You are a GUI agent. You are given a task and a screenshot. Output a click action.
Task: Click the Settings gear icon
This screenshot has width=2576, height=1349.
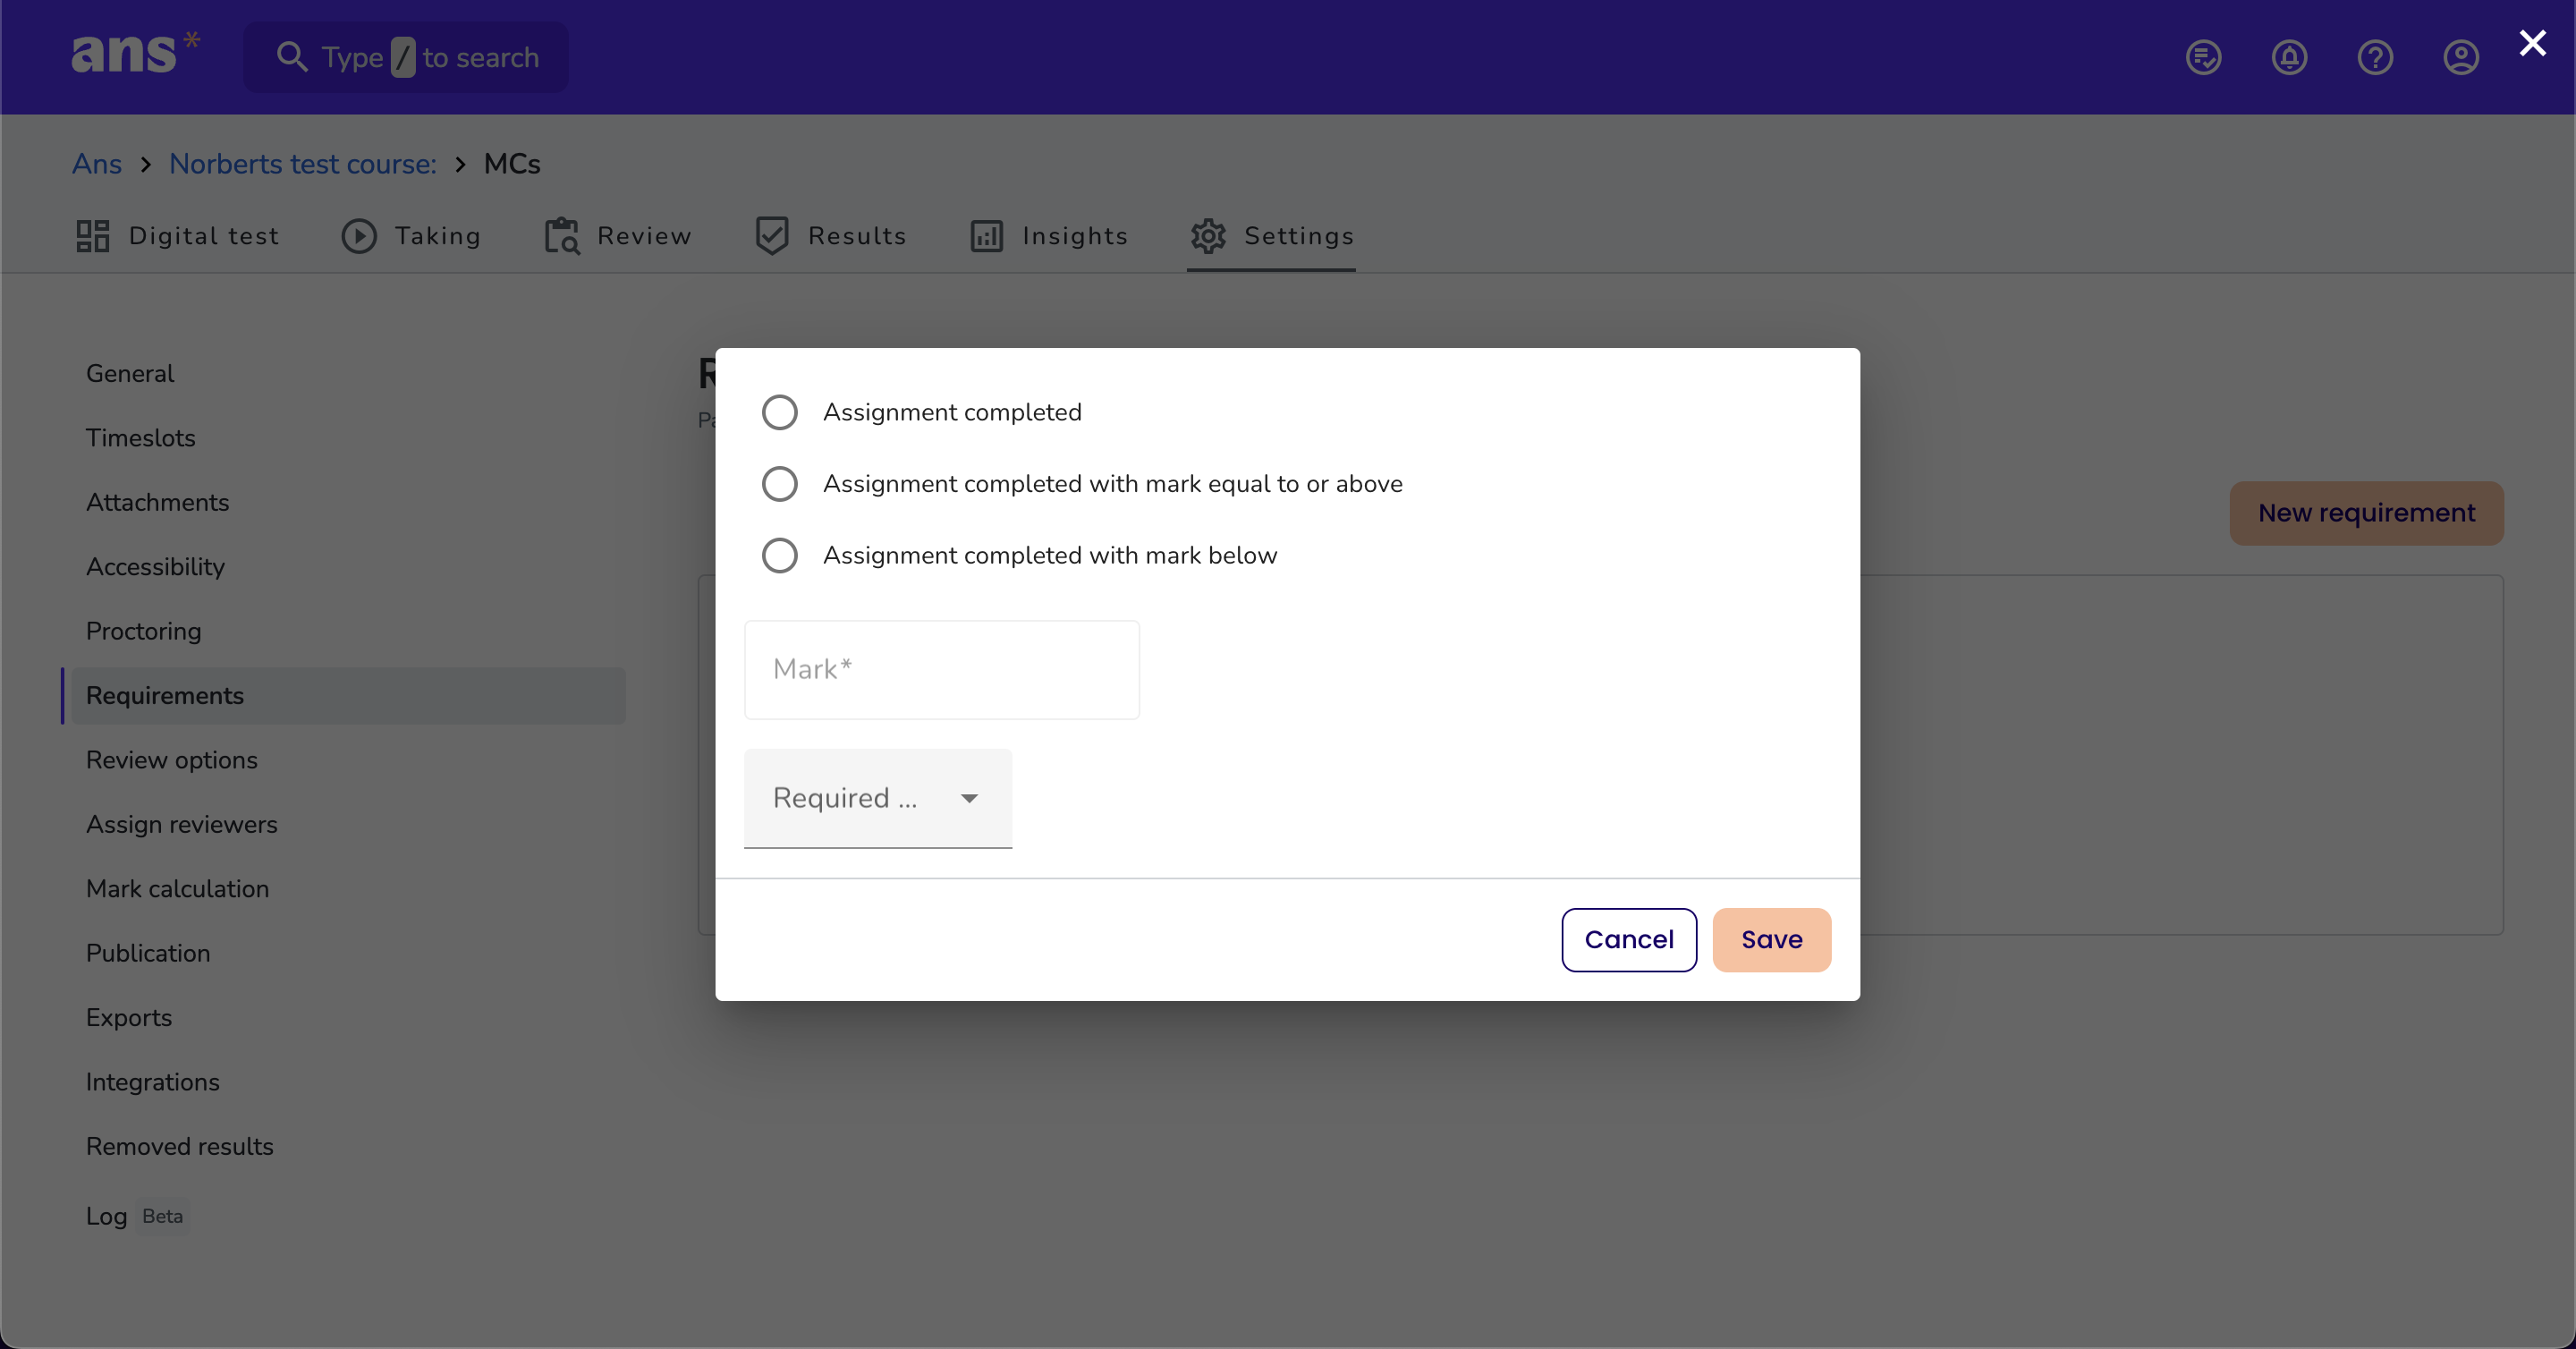click(1208, 236)
